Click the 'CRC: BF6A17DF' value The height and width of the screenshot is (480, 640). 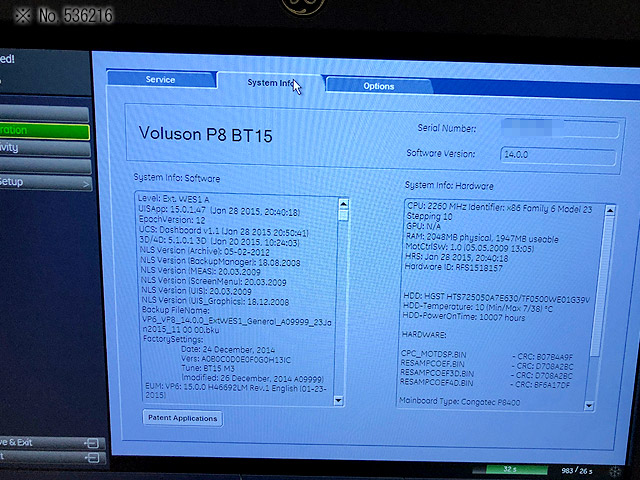pyautogui.click(x=543, y=384)
